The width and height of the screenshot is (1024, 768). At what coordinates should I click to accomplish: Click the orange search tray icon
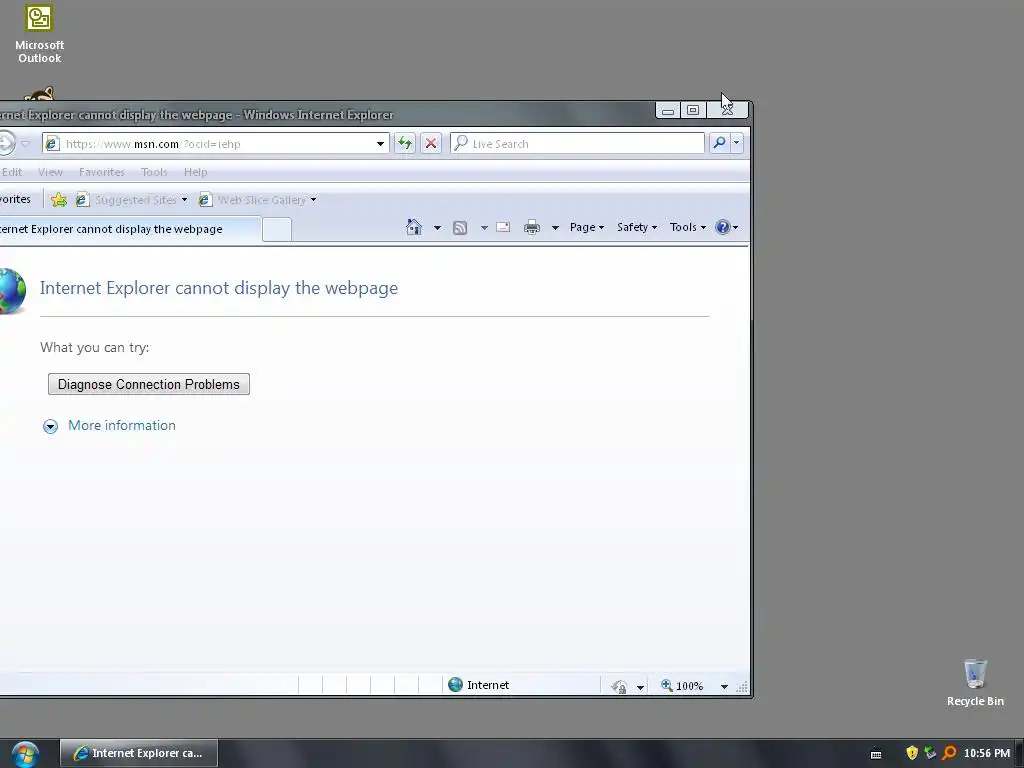pyautogui.click(x=949, y=753)
